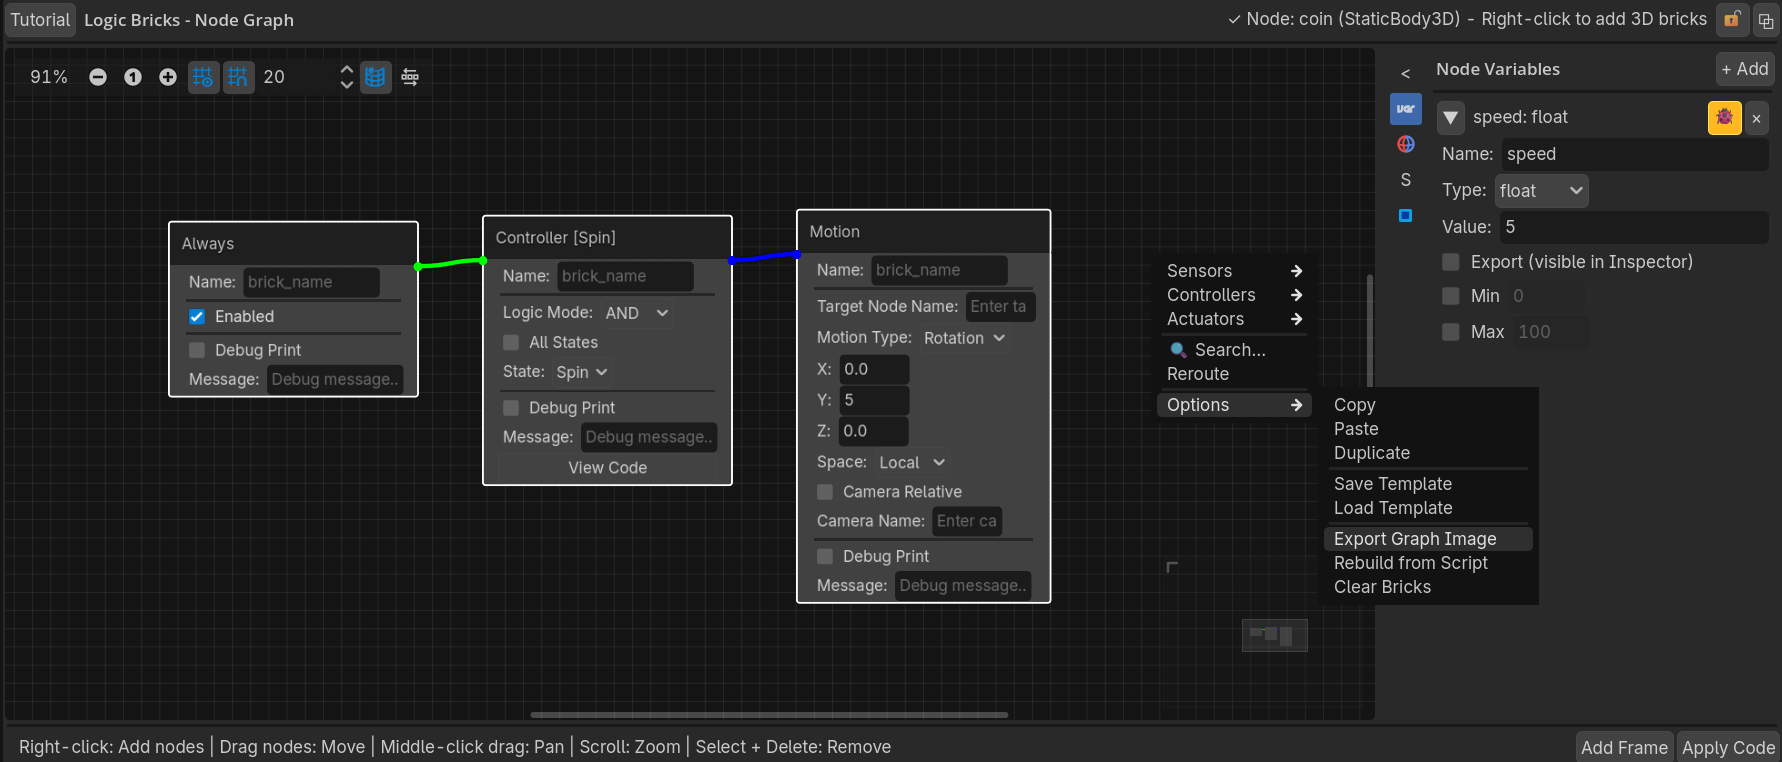The height and width of the screenshot is (762, 1782).
Task: Reset zoom with the 1 icon
Action: click(133, 77)
